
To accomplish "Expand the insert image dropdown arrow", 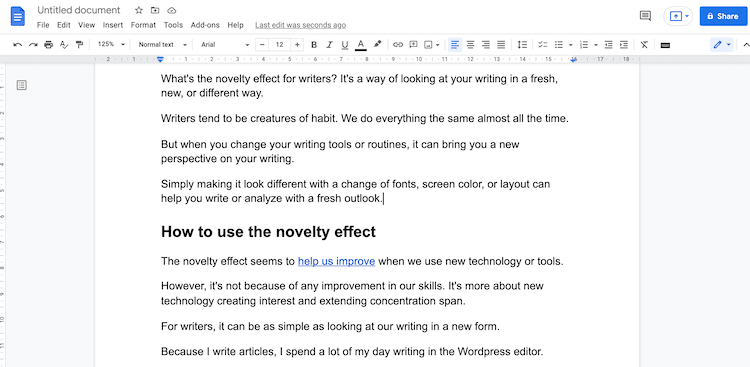I will pos(438,45).
